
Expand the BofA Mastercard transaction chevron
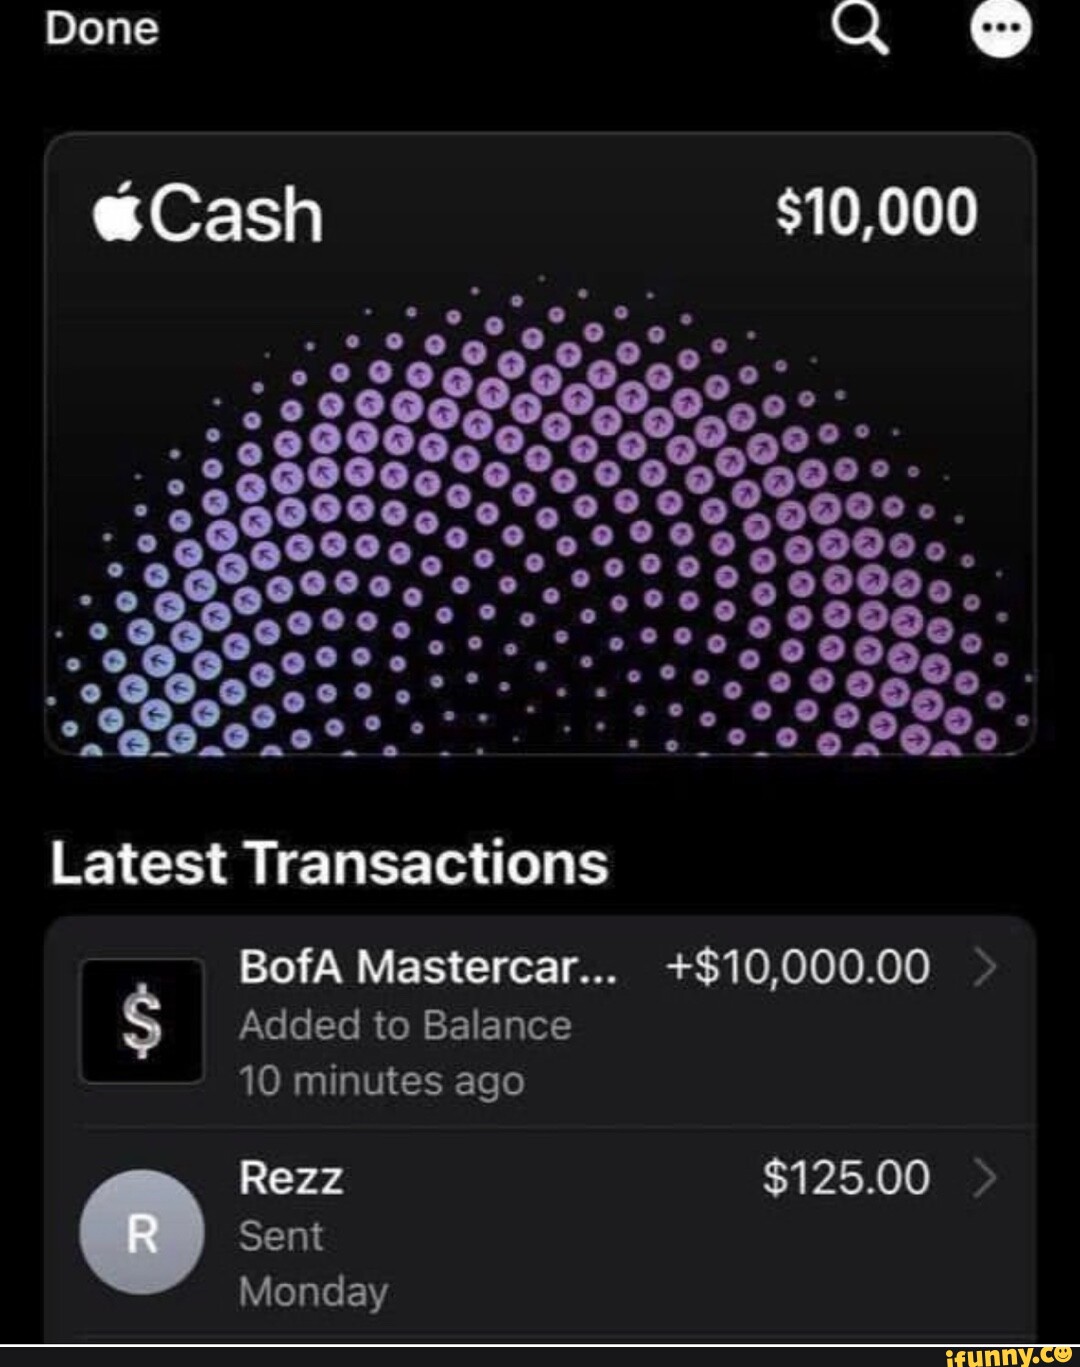(986, 968)
